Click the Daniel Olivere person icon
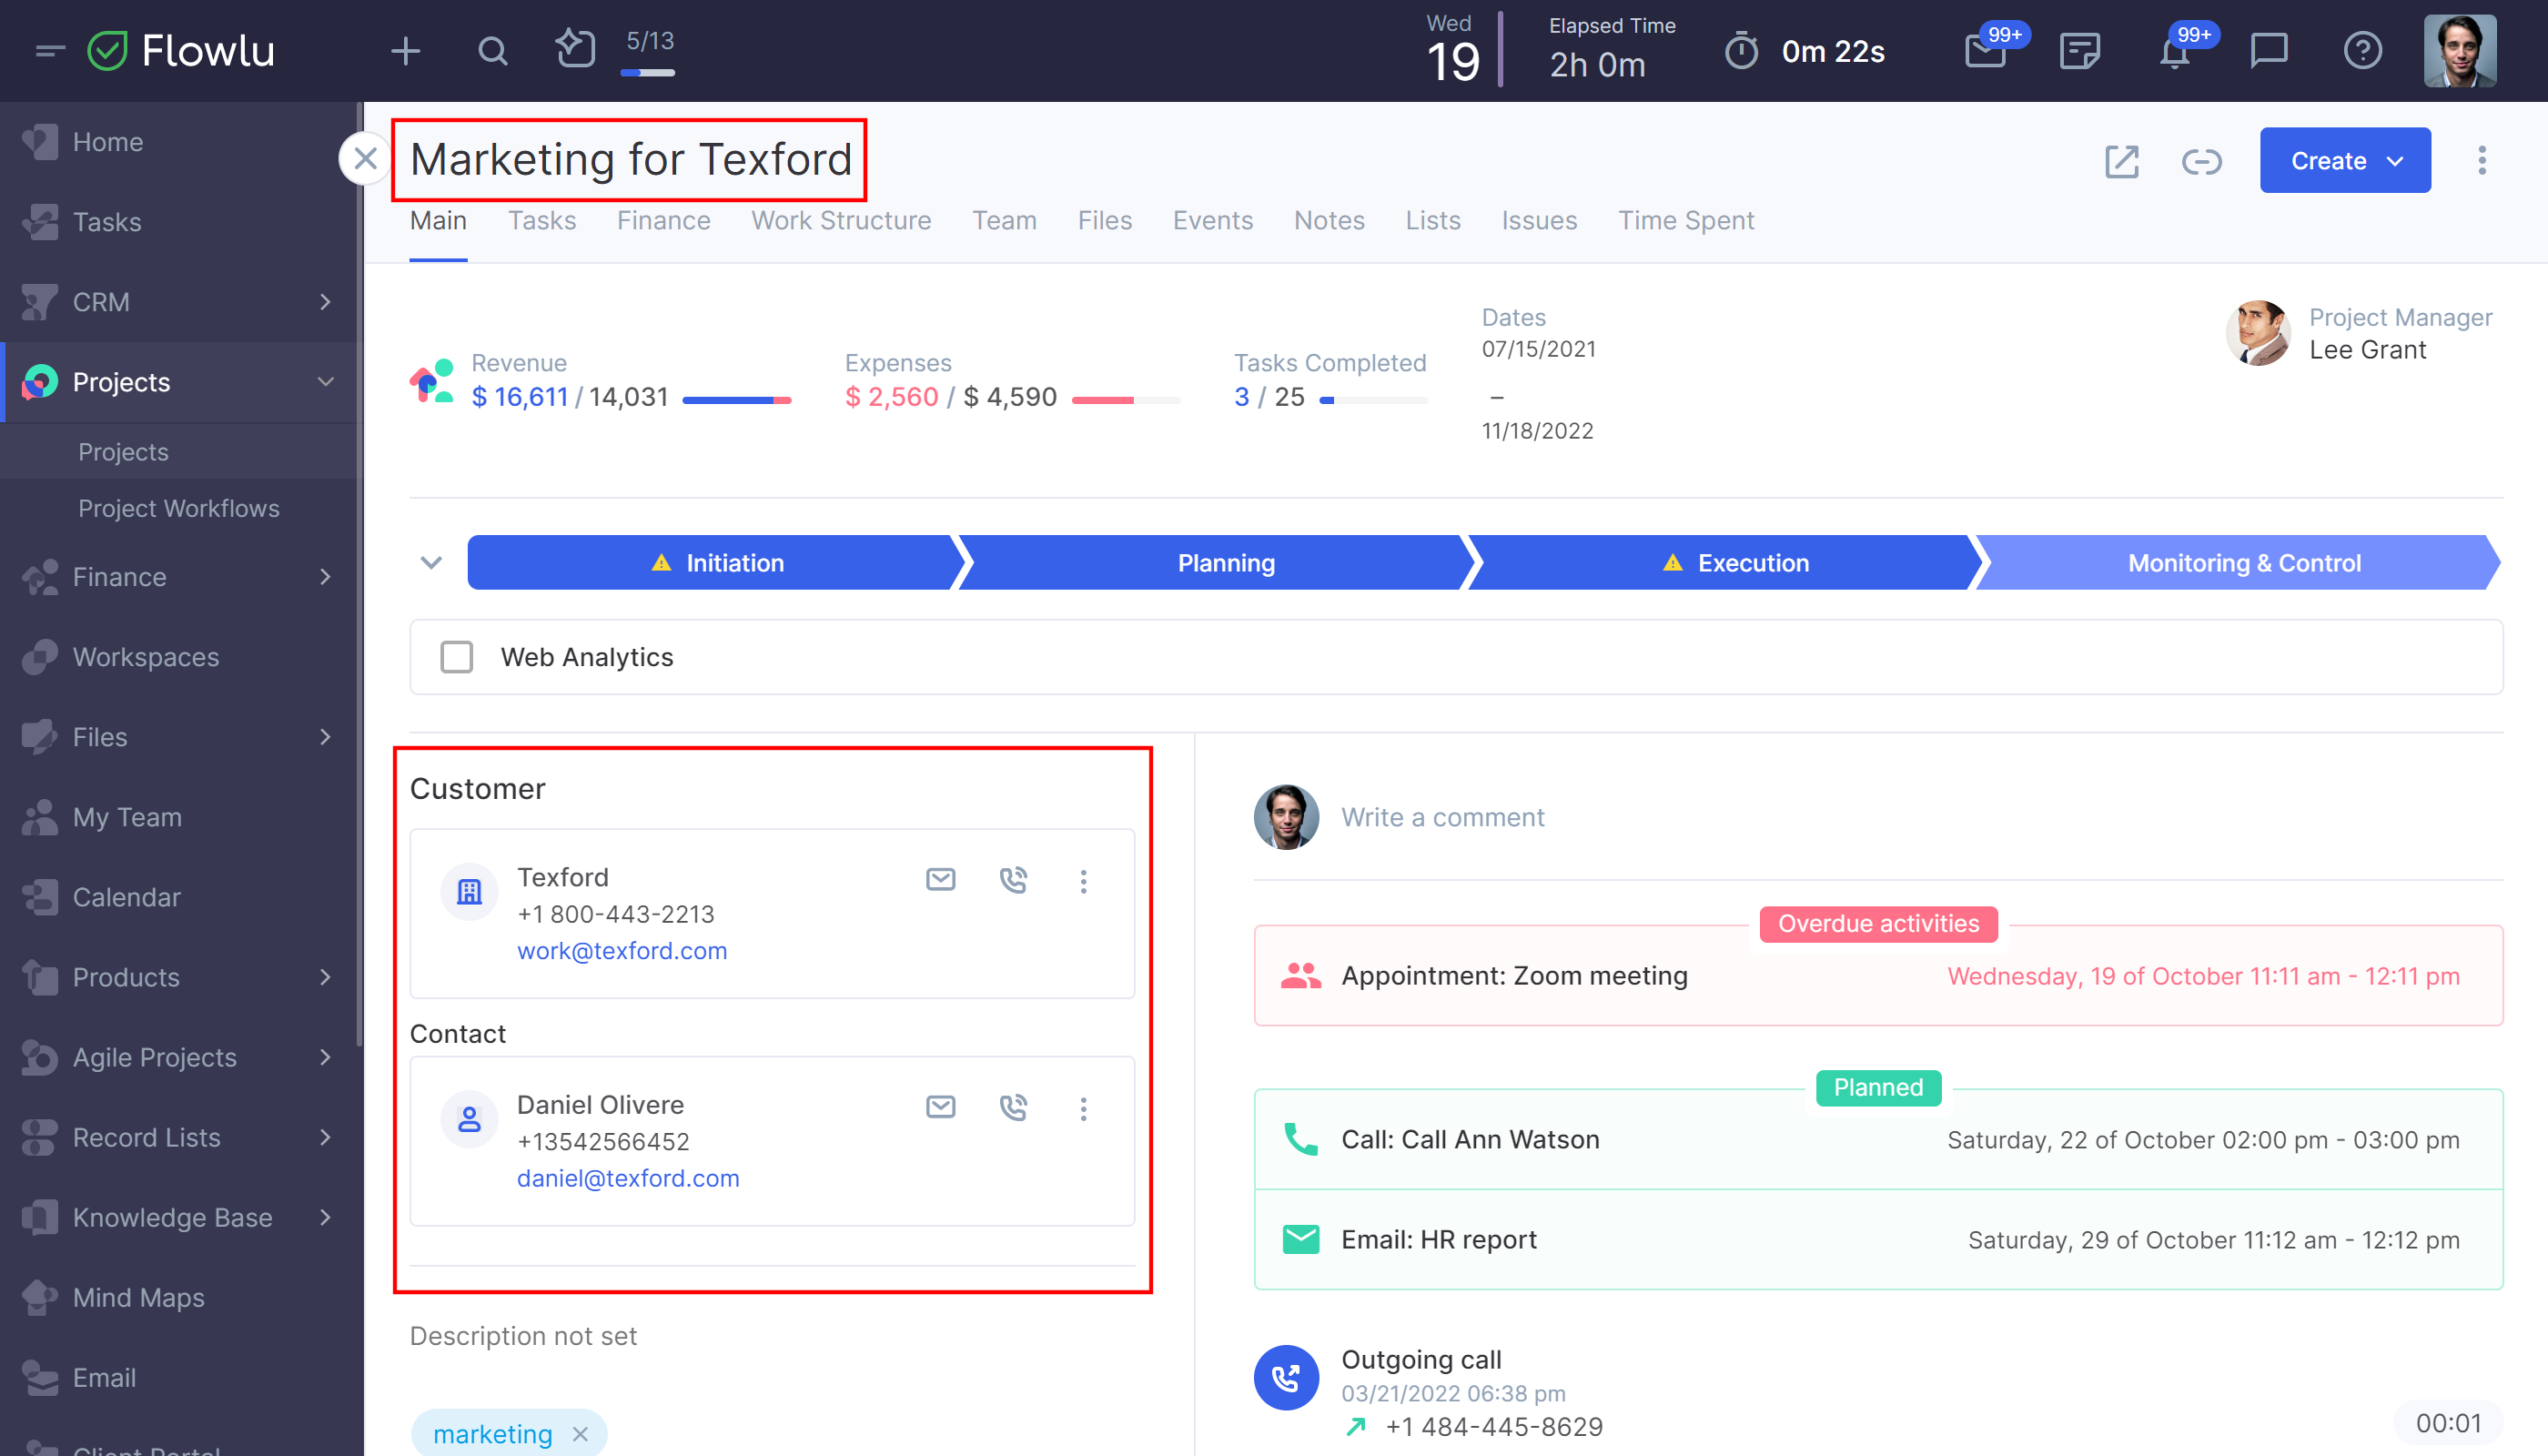2548x1456 pixels. tap(469, 1119)
